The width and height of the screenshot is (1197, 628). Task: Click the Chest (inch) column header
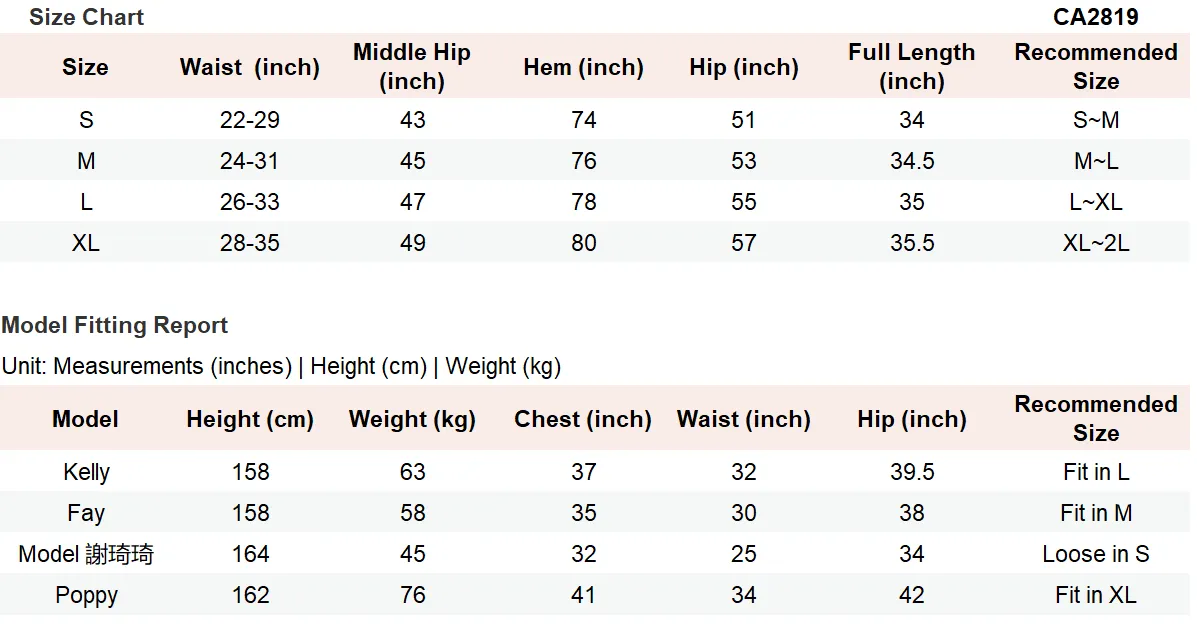pyautogui.click(x=583, y=419)
